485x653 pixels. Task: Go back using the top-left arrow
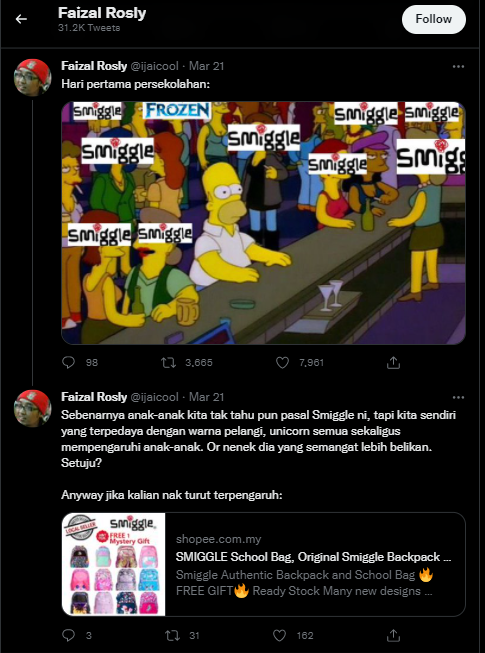tap(21, 19)
